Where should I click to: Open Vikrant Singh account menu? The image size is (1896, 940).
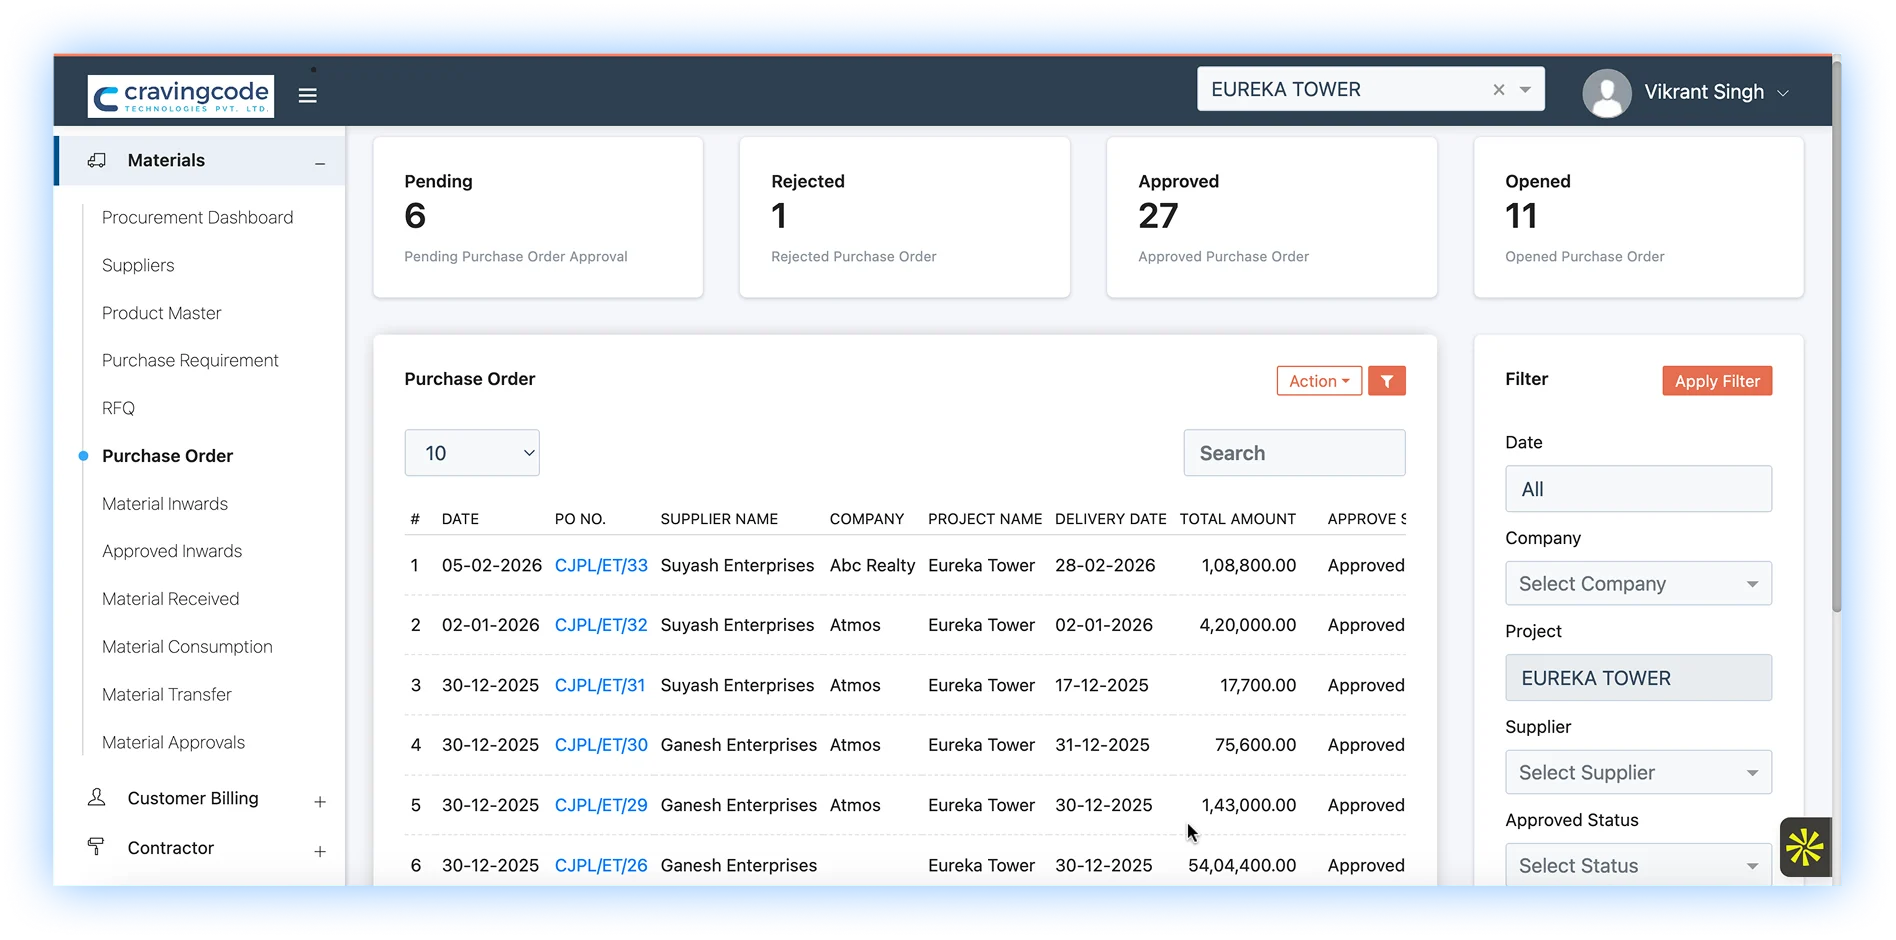(x=1716, y=92)
